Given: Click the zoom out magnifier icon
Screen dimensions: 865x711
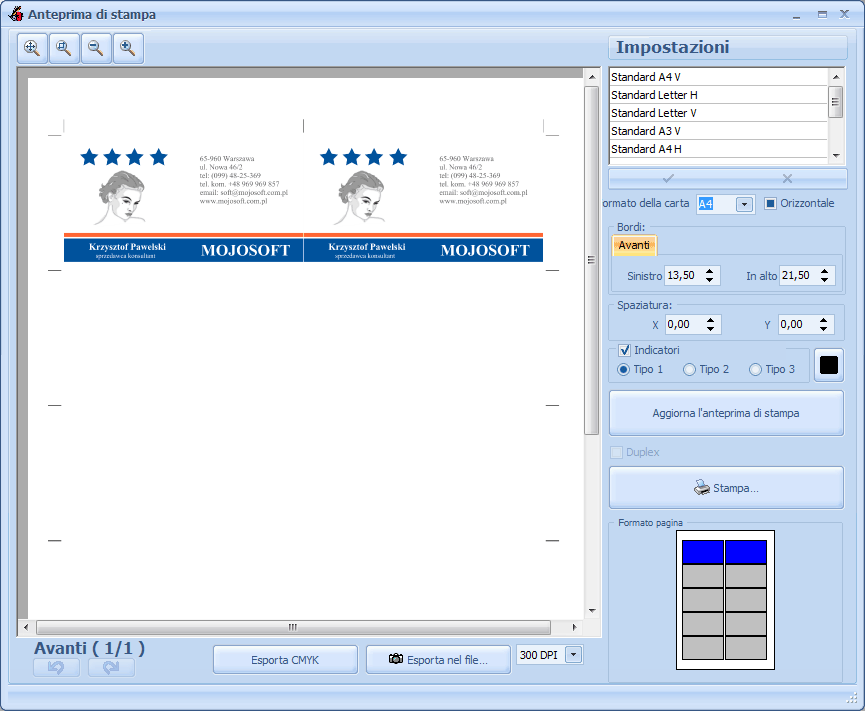Looking at the screenshot, I should point(96,49).
